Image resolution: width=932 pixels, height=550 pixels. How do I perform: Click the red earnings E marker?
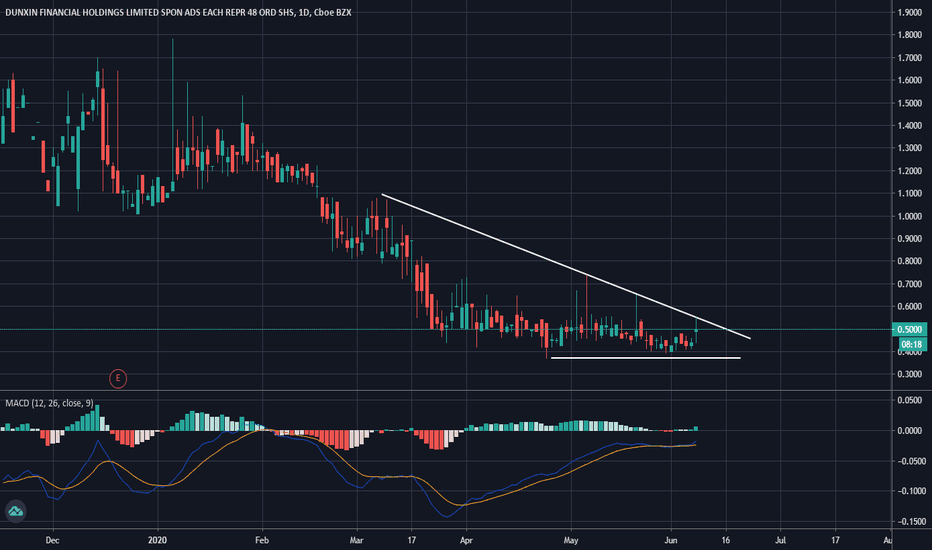point(118,378)
